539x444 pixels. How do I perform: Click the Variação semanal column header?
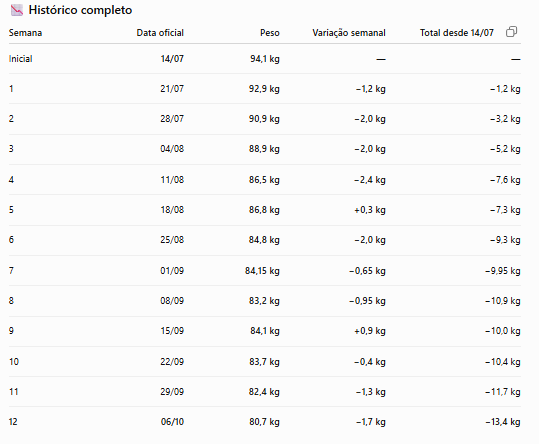point(349,33)
